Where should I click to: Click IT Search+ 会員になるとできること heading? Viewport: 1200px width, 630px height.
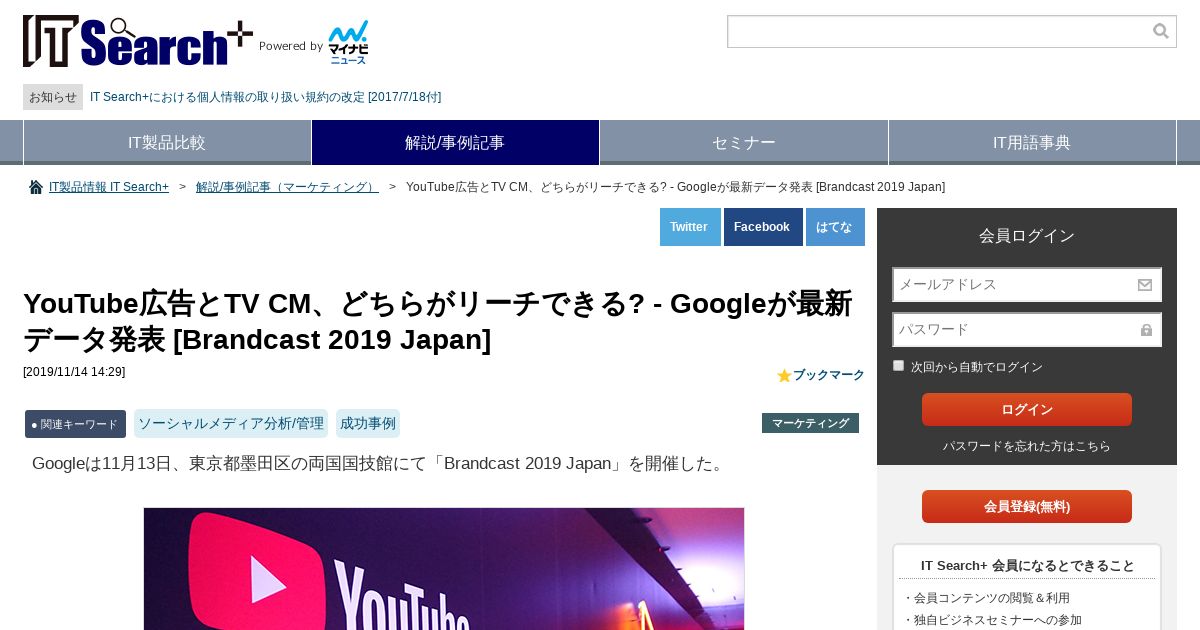tap(1027, 566)
